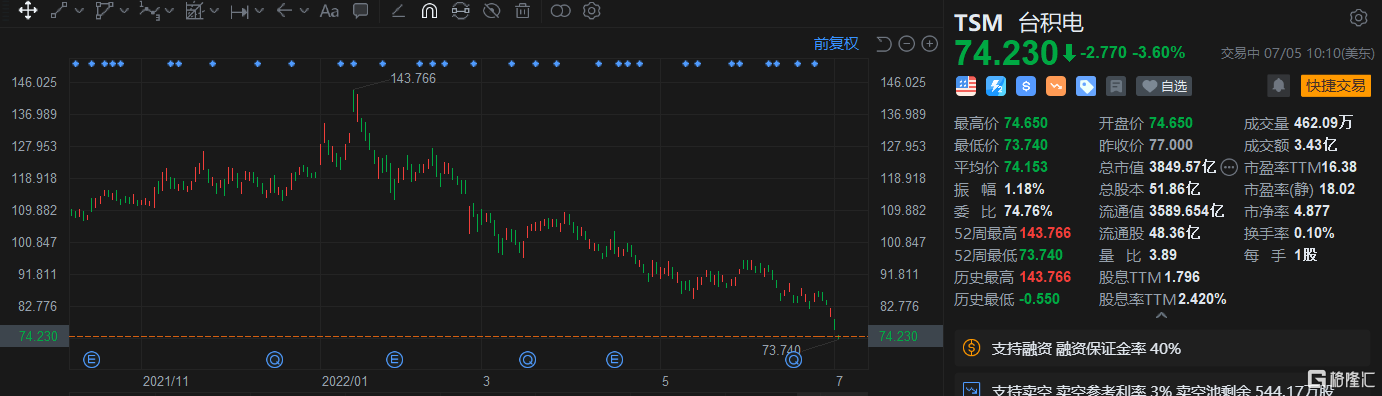
Task: Click the 快捷交易 quick trade button
Action: [x=1335, y=86]
